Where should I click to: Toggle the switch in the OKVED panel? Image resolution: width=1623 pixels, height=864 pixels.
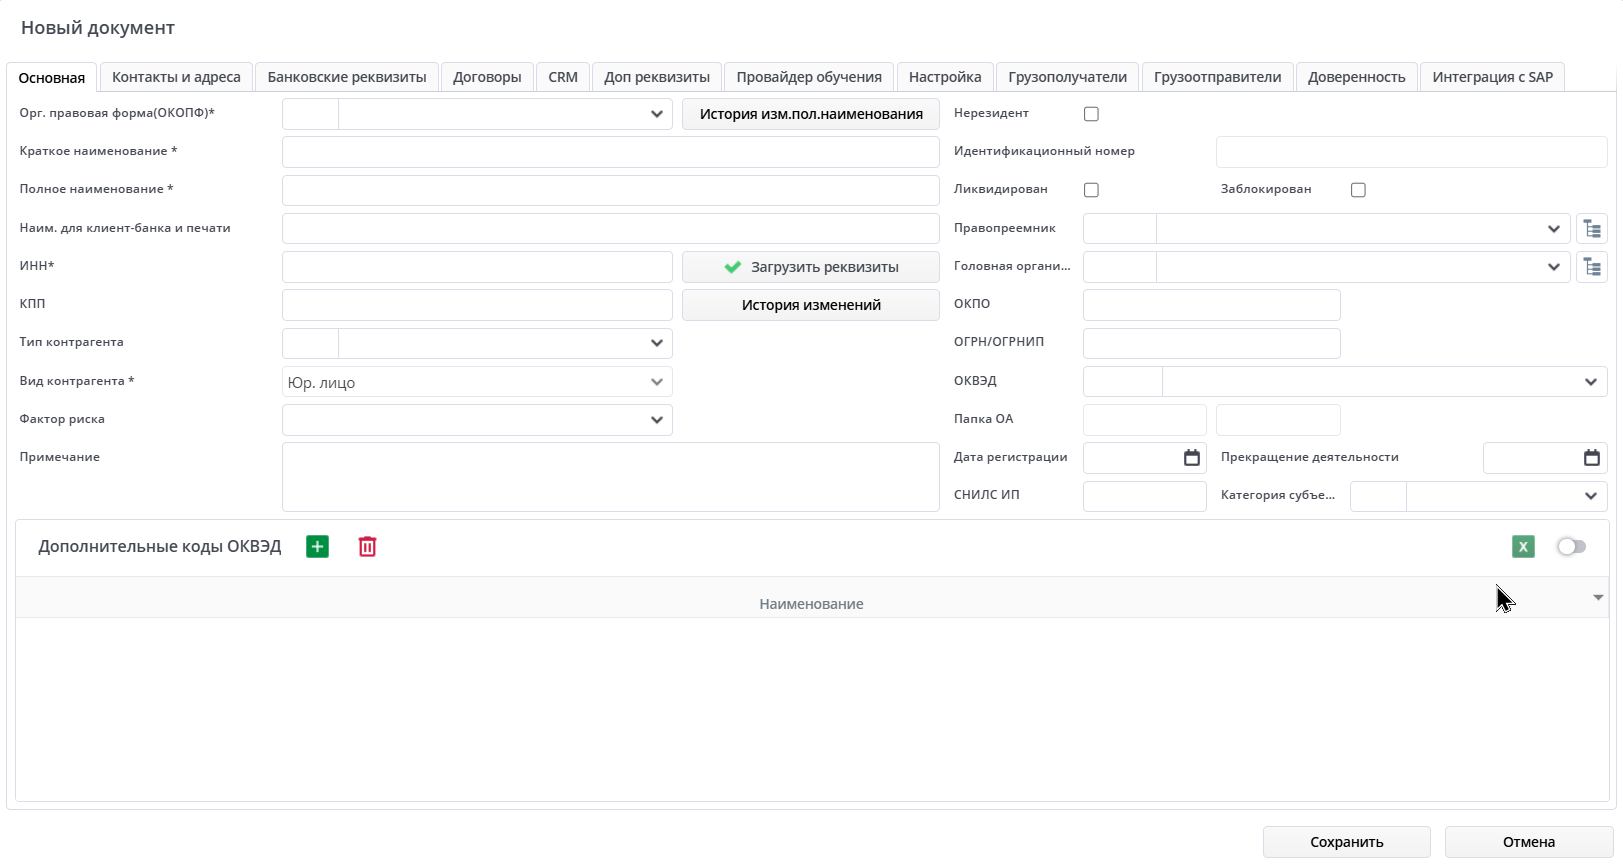(1570, 547)
